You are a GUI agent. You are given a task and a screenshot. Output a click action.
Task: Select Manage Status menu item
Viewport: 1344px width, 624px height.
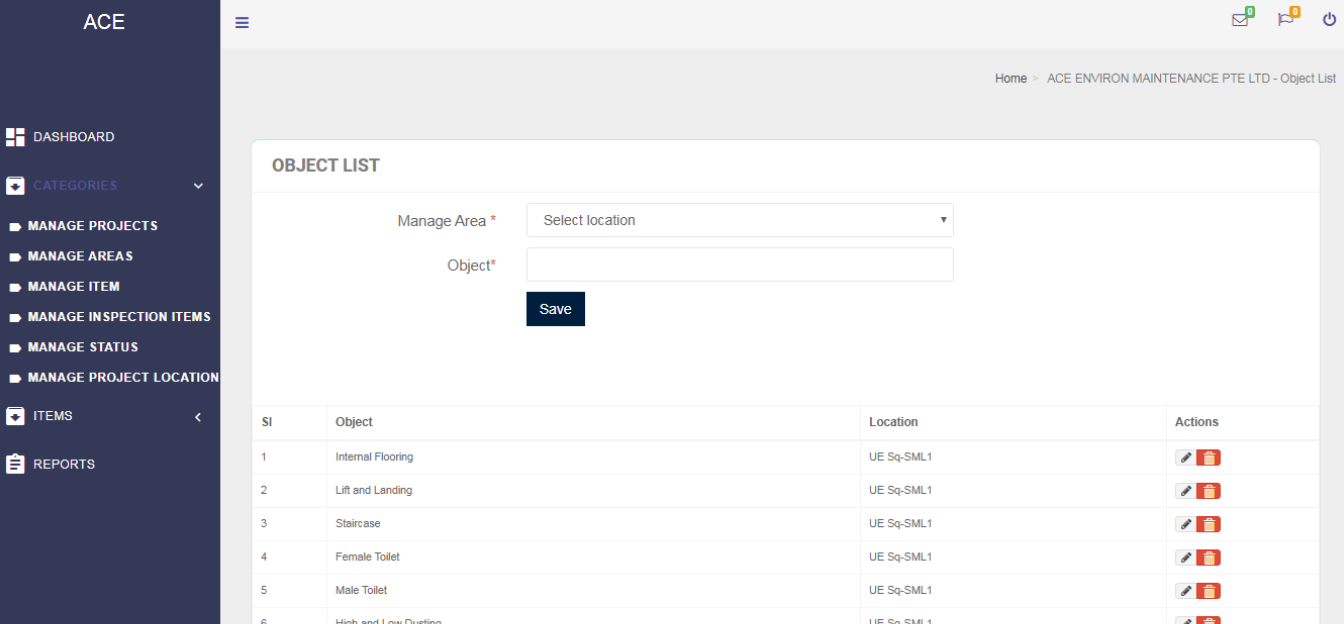[83, 347]
